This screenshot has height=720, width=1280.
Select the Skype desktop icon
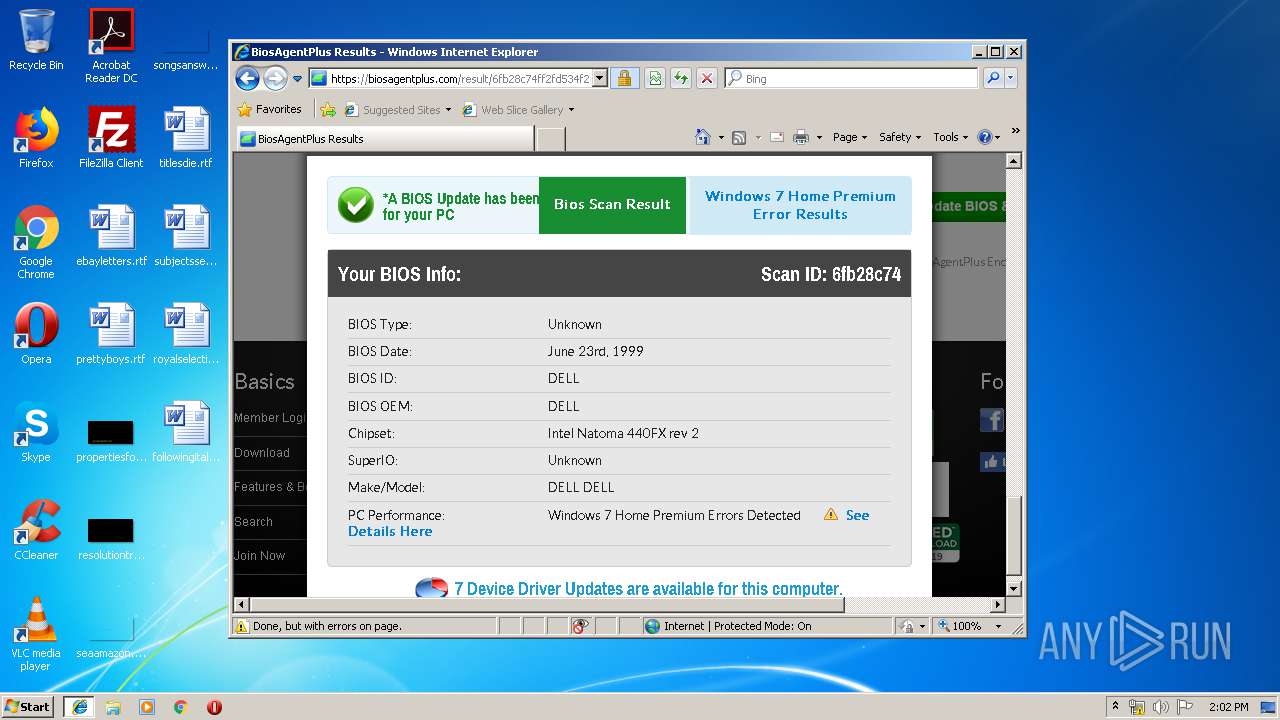click(x=36, y=432)
